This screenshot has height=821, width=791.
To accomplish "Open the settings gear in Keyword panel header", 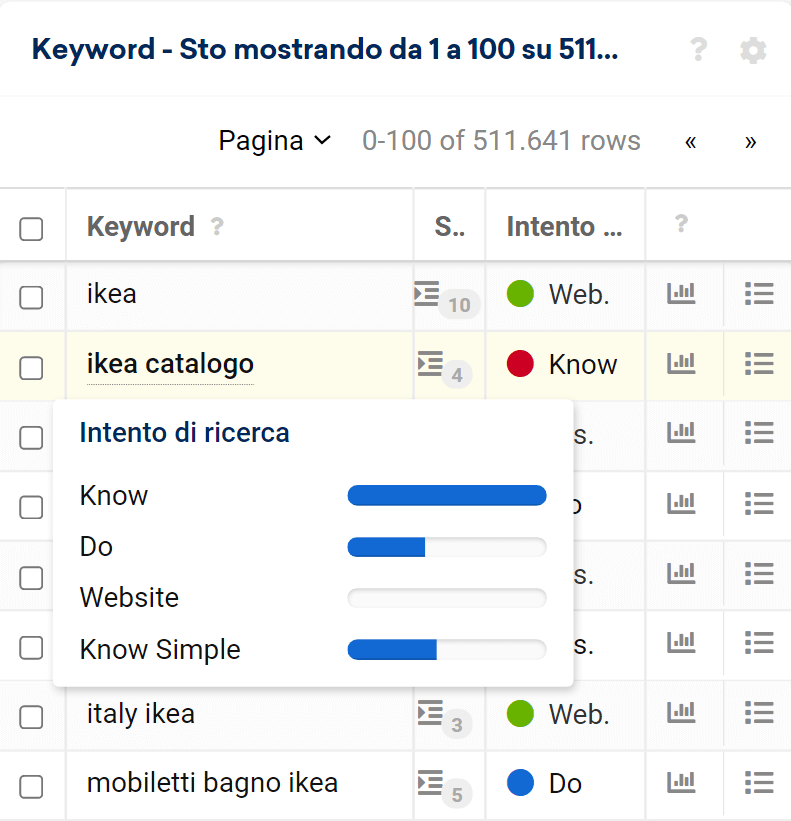I will 753,51.
